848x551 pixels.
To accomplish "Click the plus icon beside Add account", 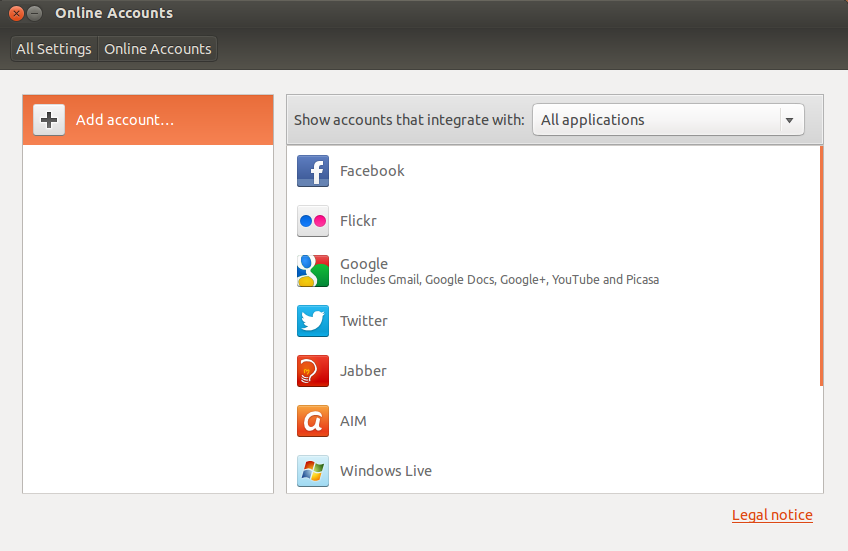I will tap(49, 120).
